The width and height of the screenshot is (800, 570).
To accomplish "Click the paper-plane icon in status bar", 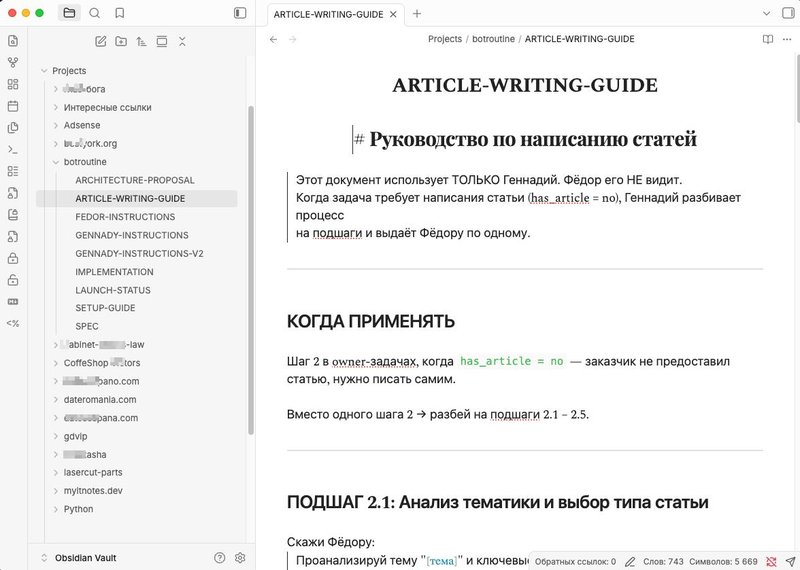I will (x=790, y=562).
